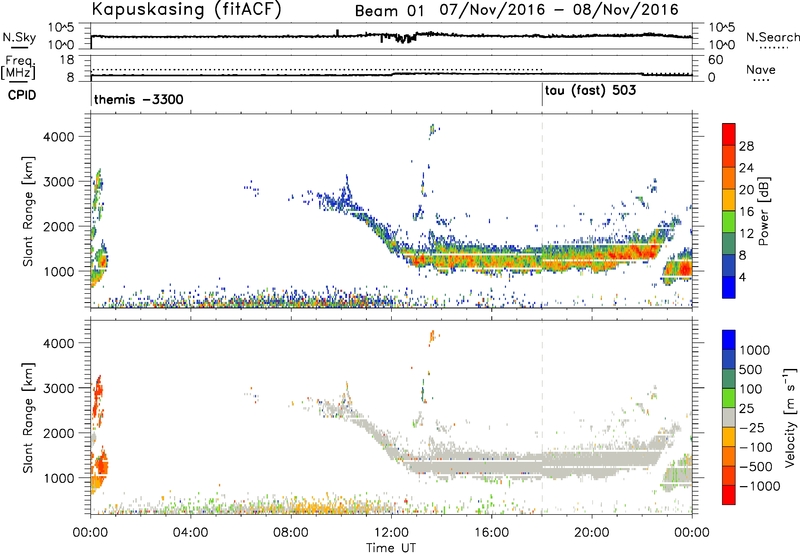Click the '-1000' Velocity colorbar tick value
This screenshot has width=800, height=554.
pos(759,486)
